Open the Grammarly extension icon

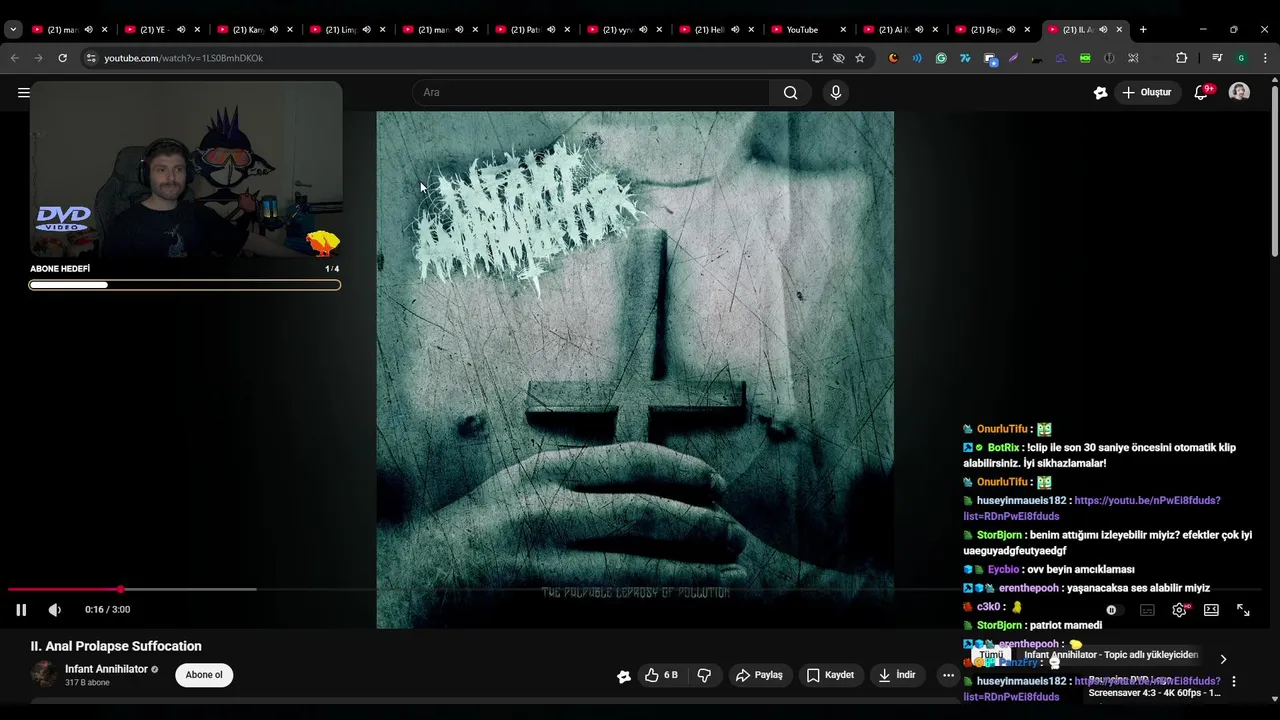(x=941, y=58)
